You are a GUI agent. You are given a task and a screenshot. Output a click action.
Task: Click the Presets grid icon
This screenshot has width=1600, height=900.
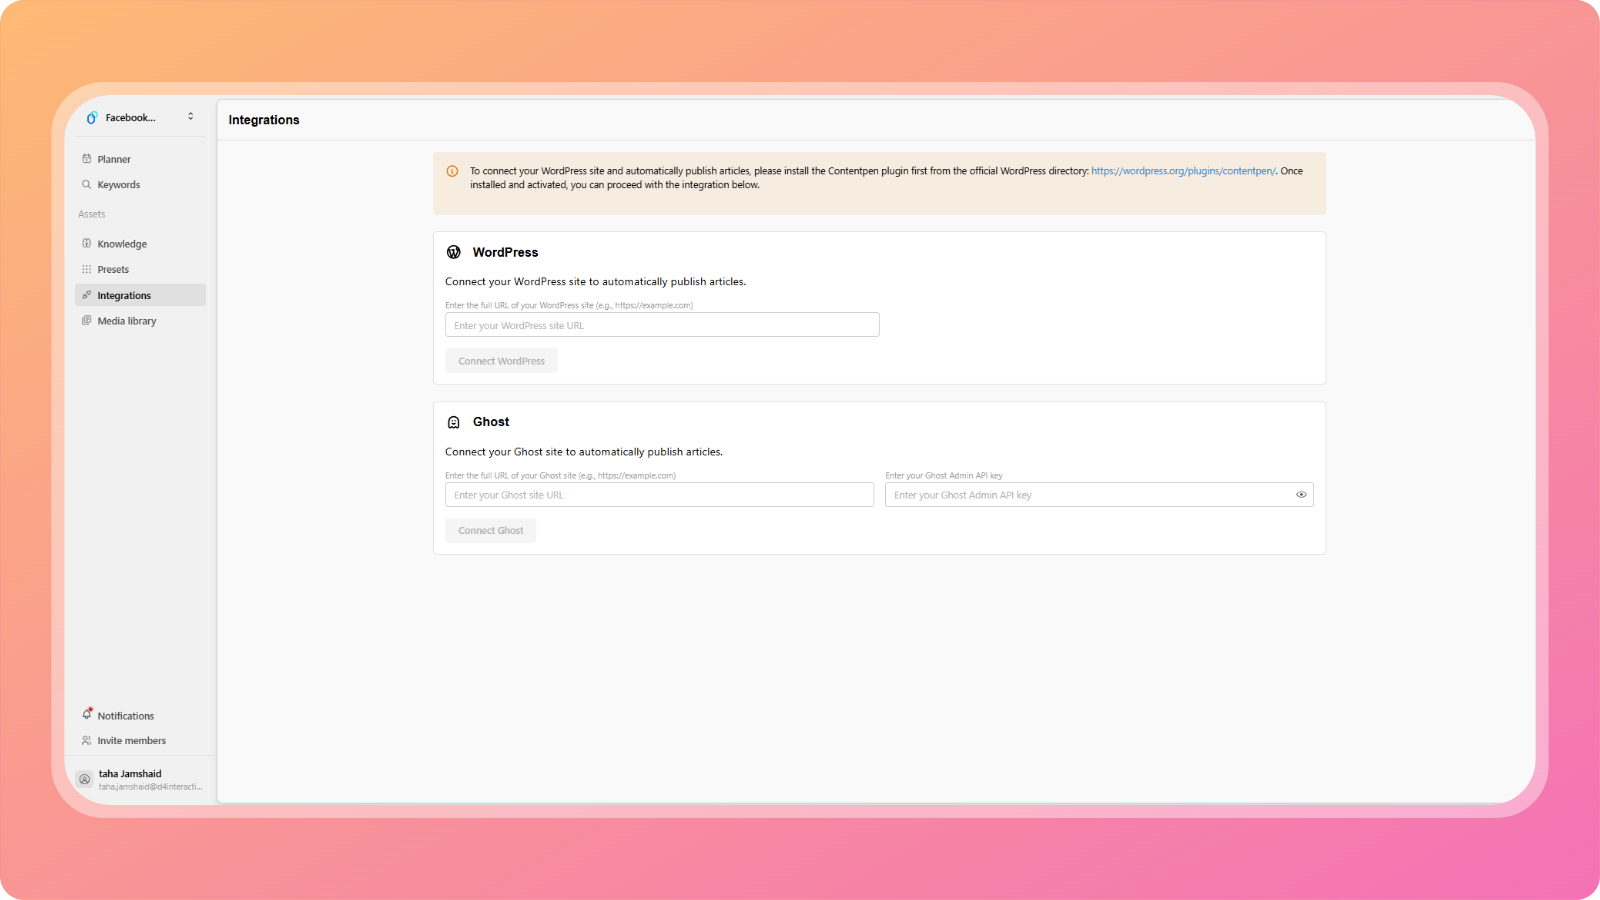[87, 269]
